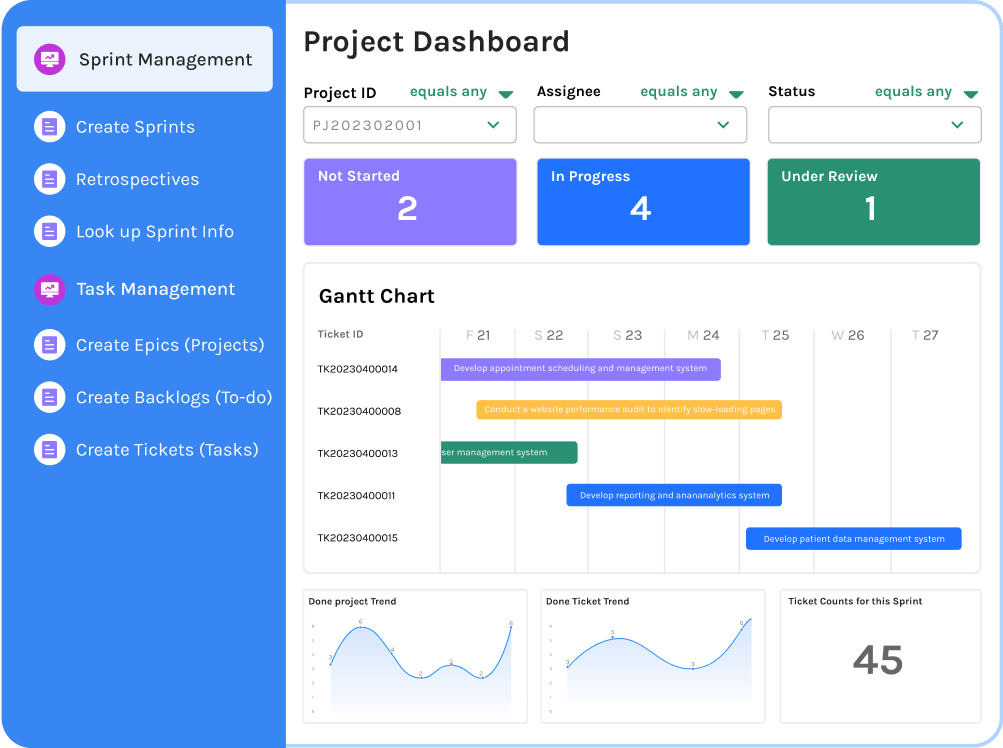1003x748 pixels.
Task: Expand the Assignee combo box
Action: tap(640, 125)
